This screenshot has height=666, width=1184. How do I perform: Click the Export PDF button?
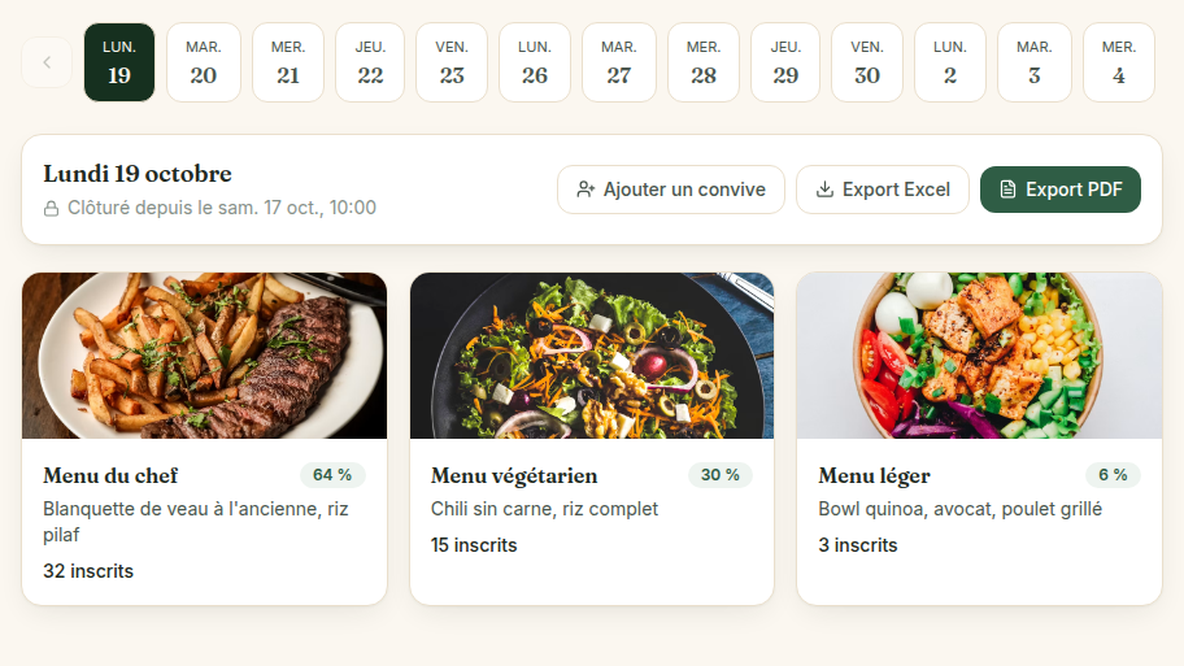click(x=1060, y=190)
